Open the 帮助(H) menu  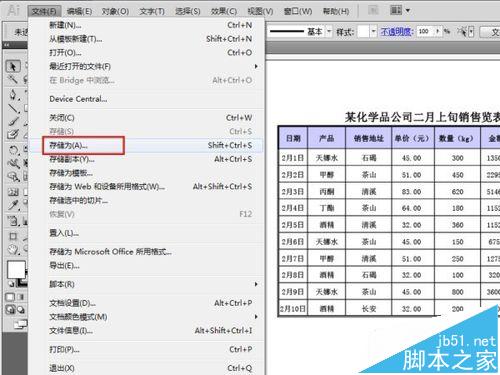click(336, 11)
